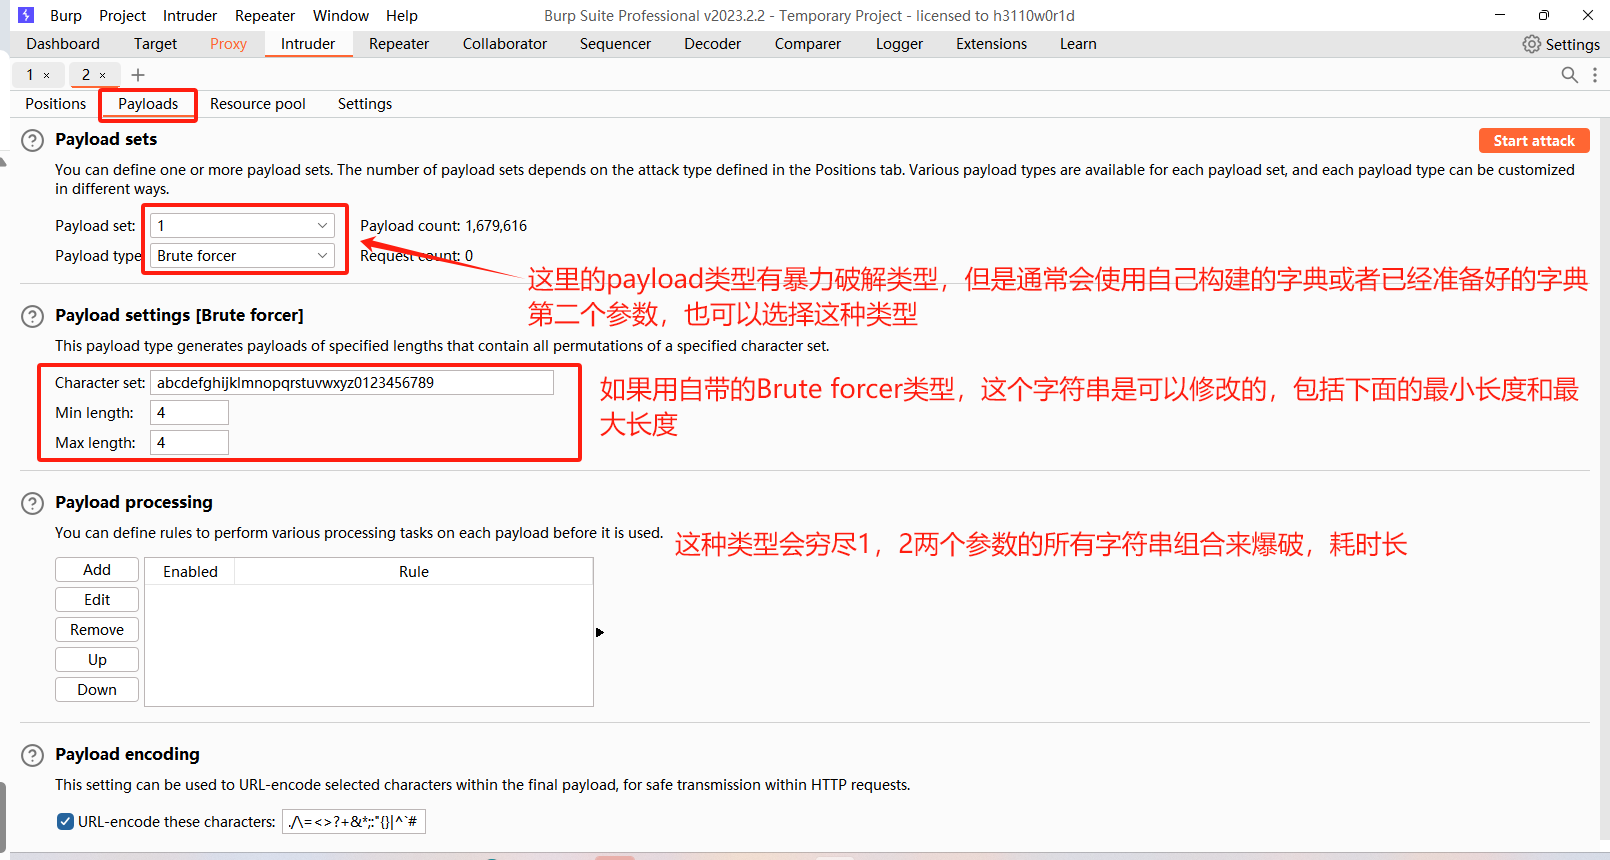Click Remove payload processing rule
The height and width of the screenshot is (860, 1610).
(97, 630)
